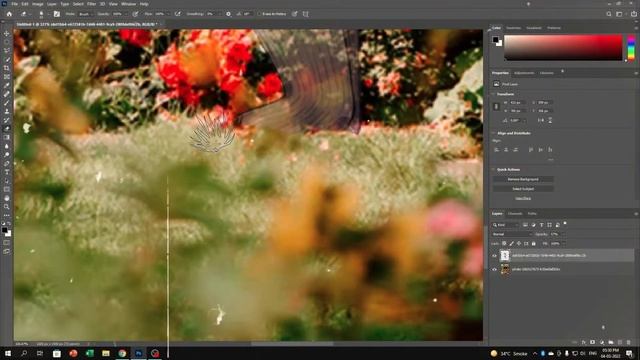Viewport: 640px width, 360px height.
Task: Select the Hand tool
Action: point(7,198)
